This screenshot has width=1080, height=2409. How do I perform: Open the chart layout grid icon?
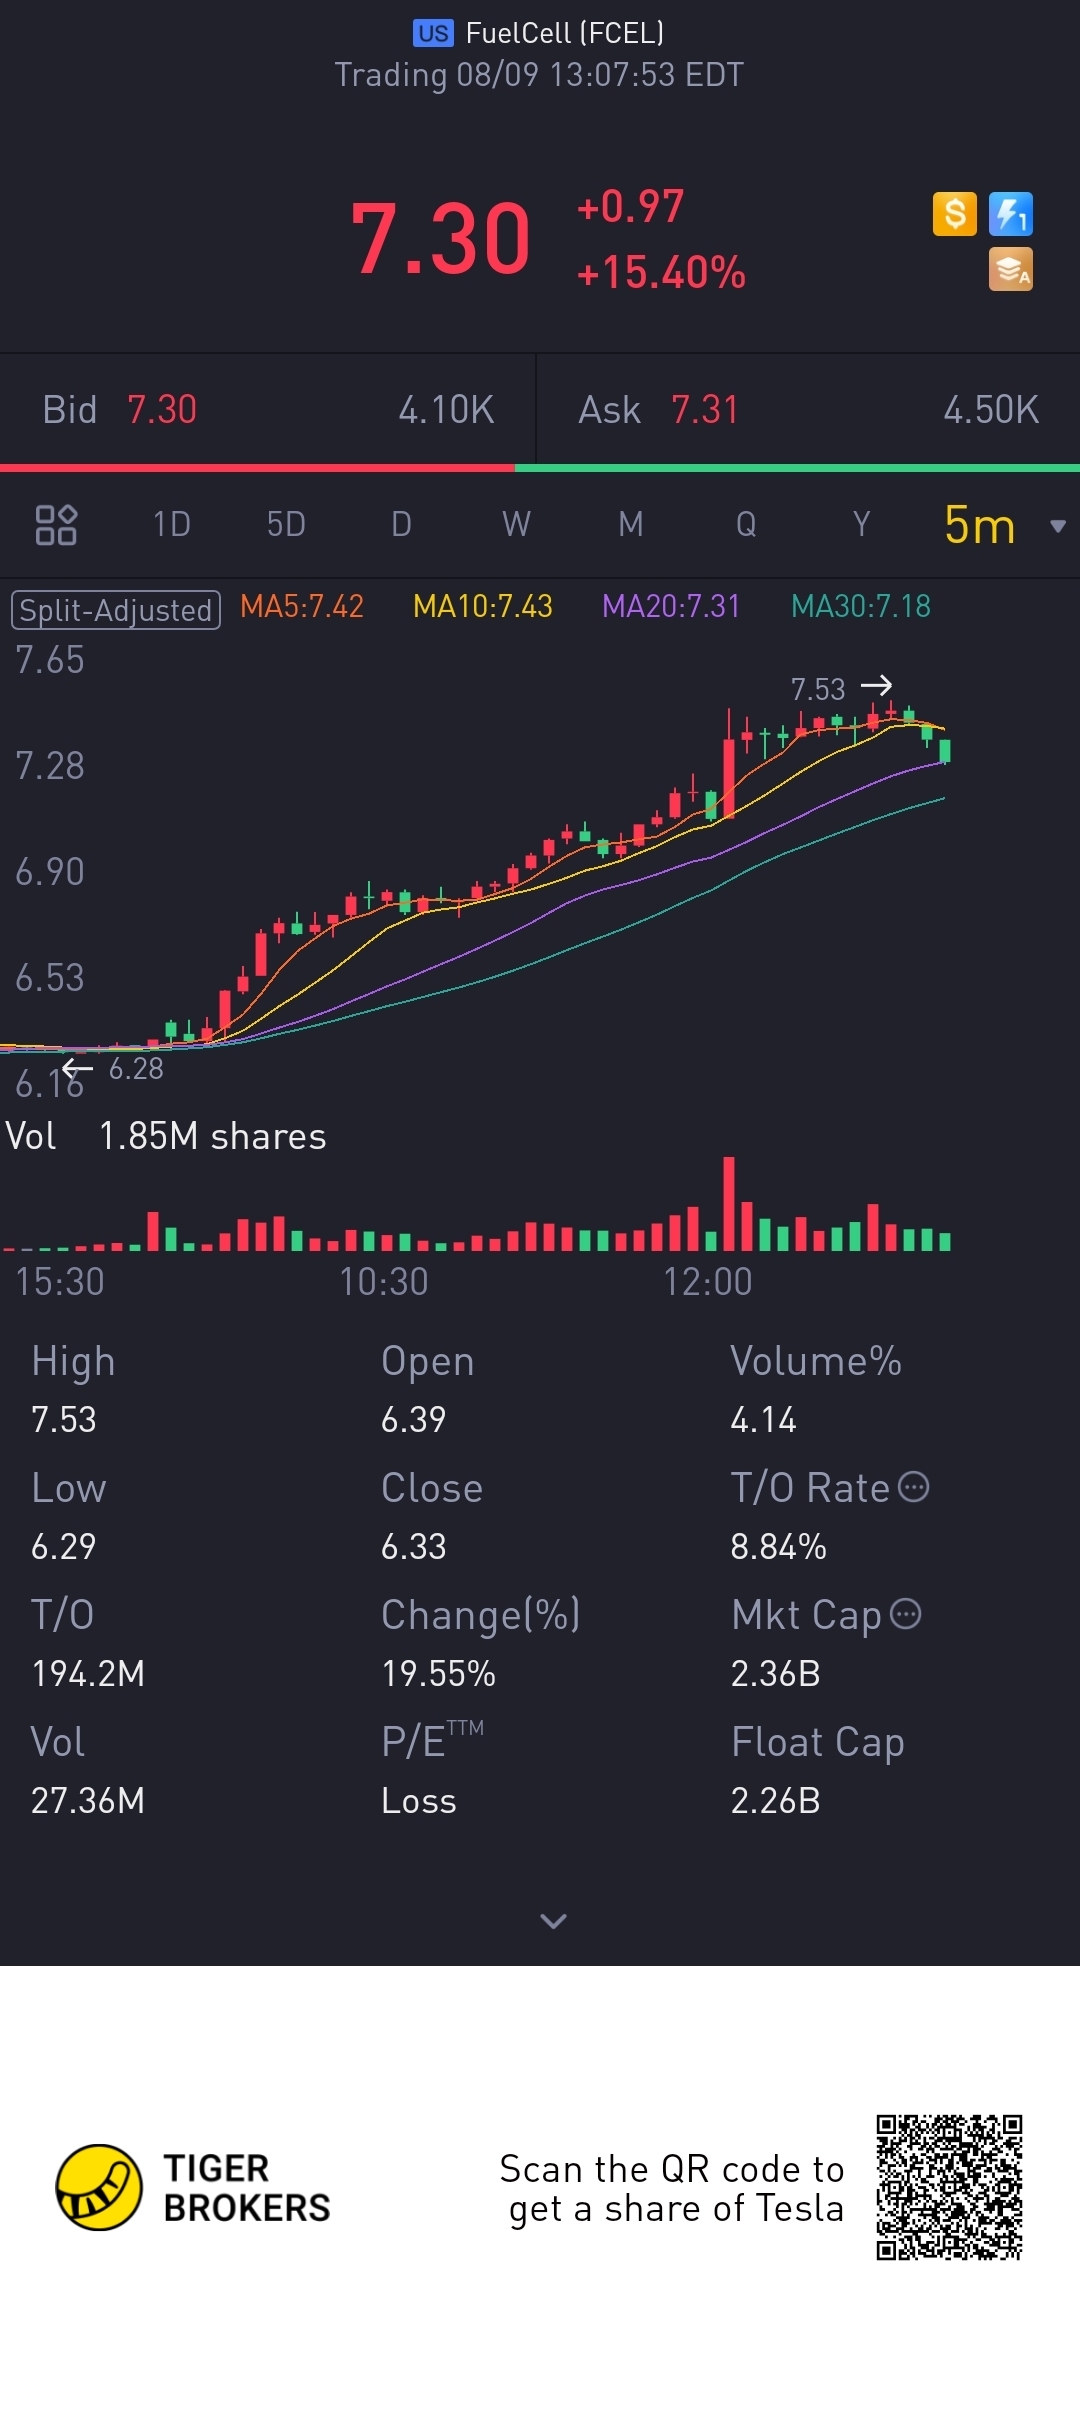pyautogui.click(x=56, y=524)
